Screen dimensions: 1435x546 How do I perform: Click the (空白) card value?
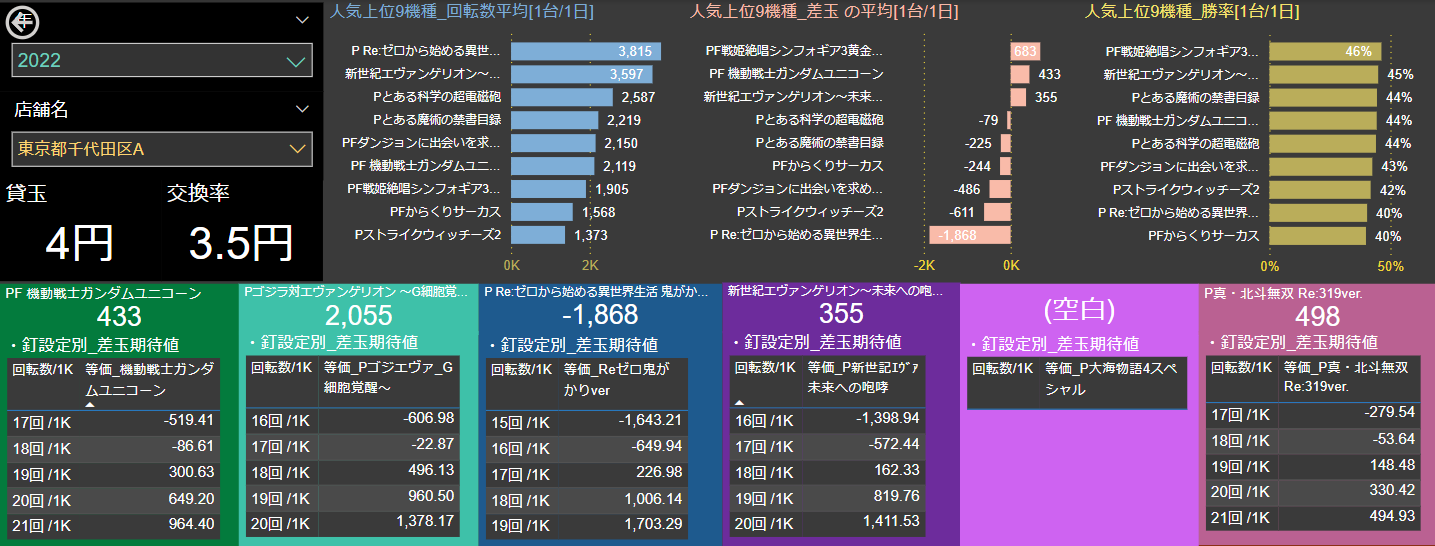pos(1077,310)
